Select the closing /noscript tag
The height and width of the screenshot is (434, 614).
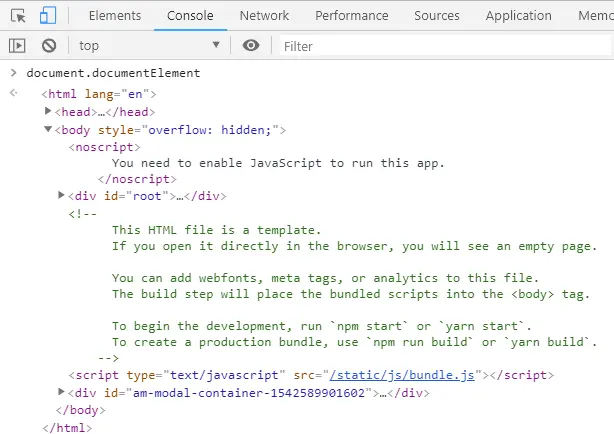[x=137, y=179]
